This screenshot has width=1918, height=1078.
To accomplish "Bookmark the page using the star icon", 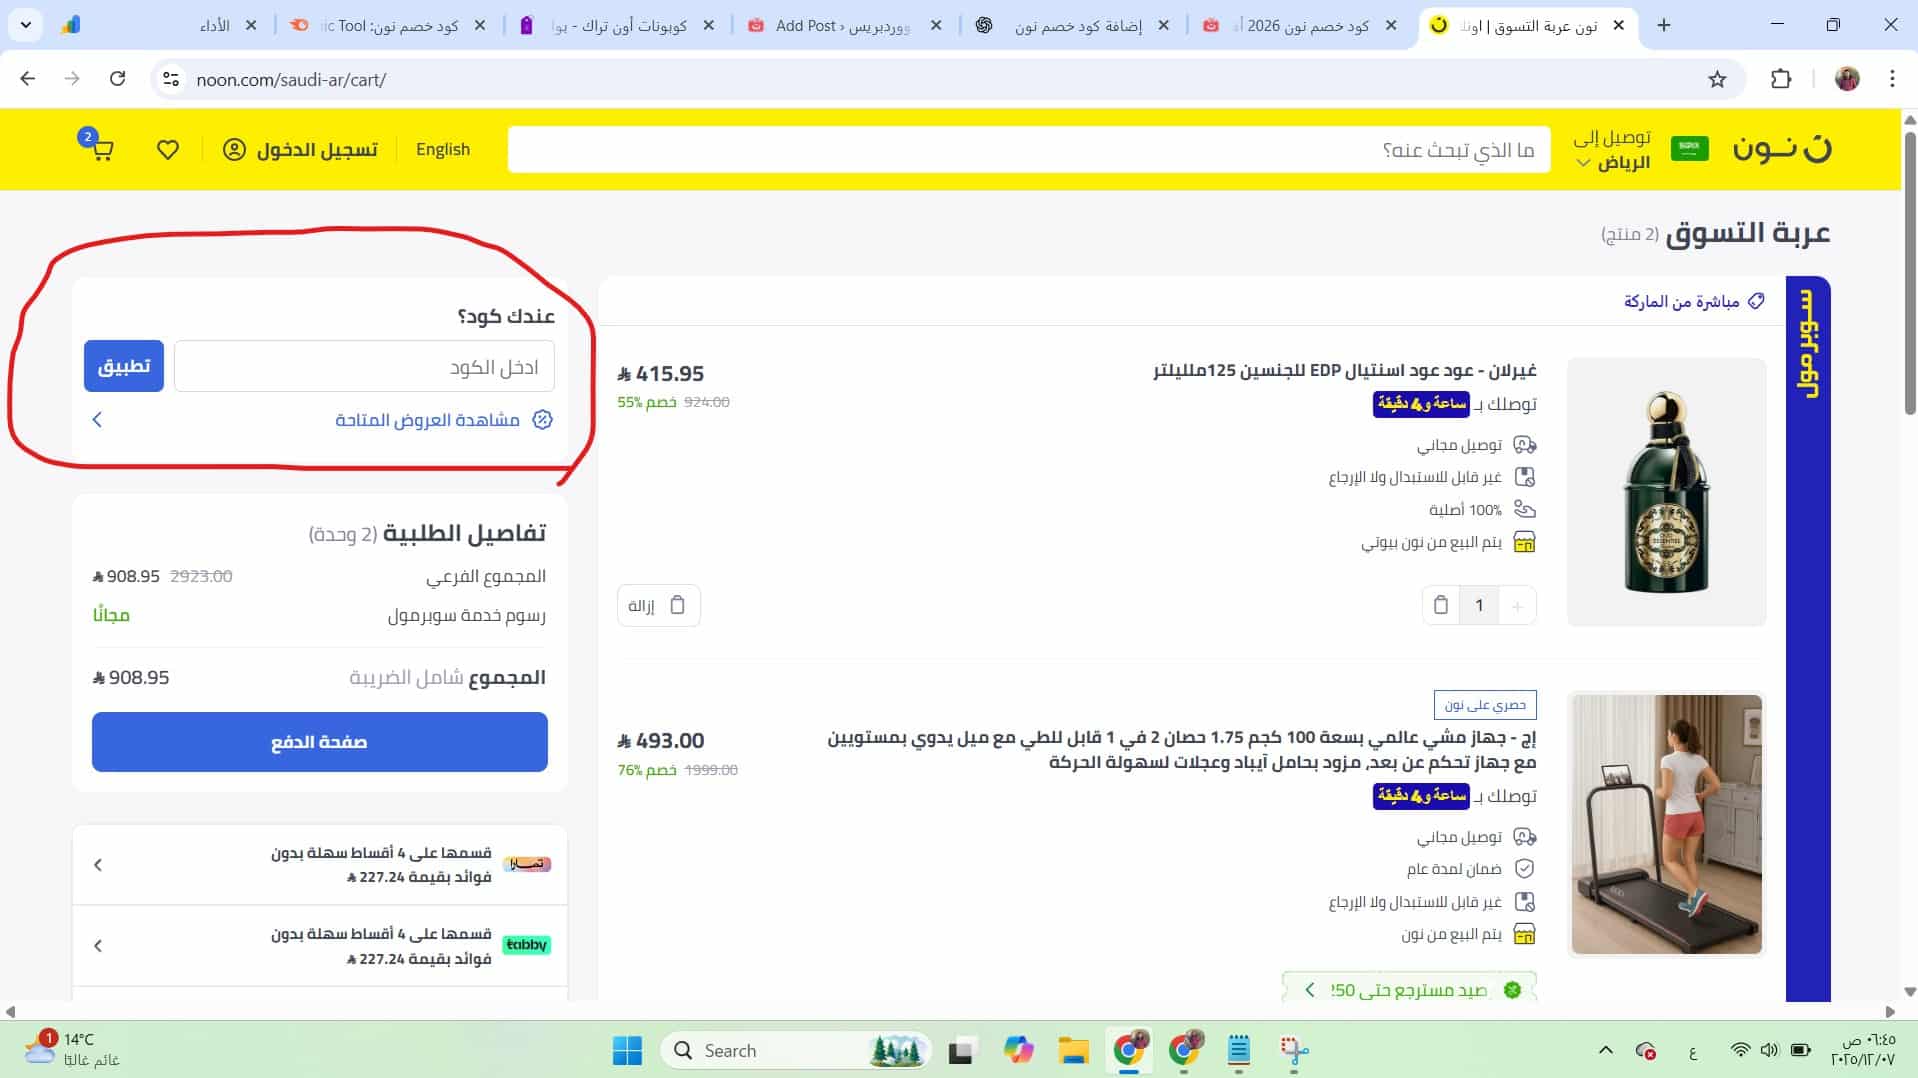I will click(x=1716, y=79).
